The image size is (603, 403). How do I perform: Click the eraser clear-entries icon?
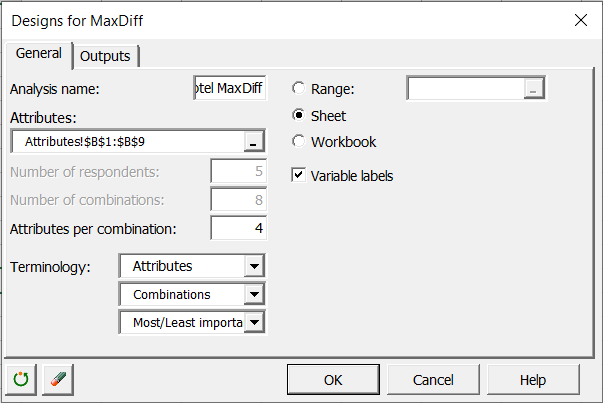[57, 380]
